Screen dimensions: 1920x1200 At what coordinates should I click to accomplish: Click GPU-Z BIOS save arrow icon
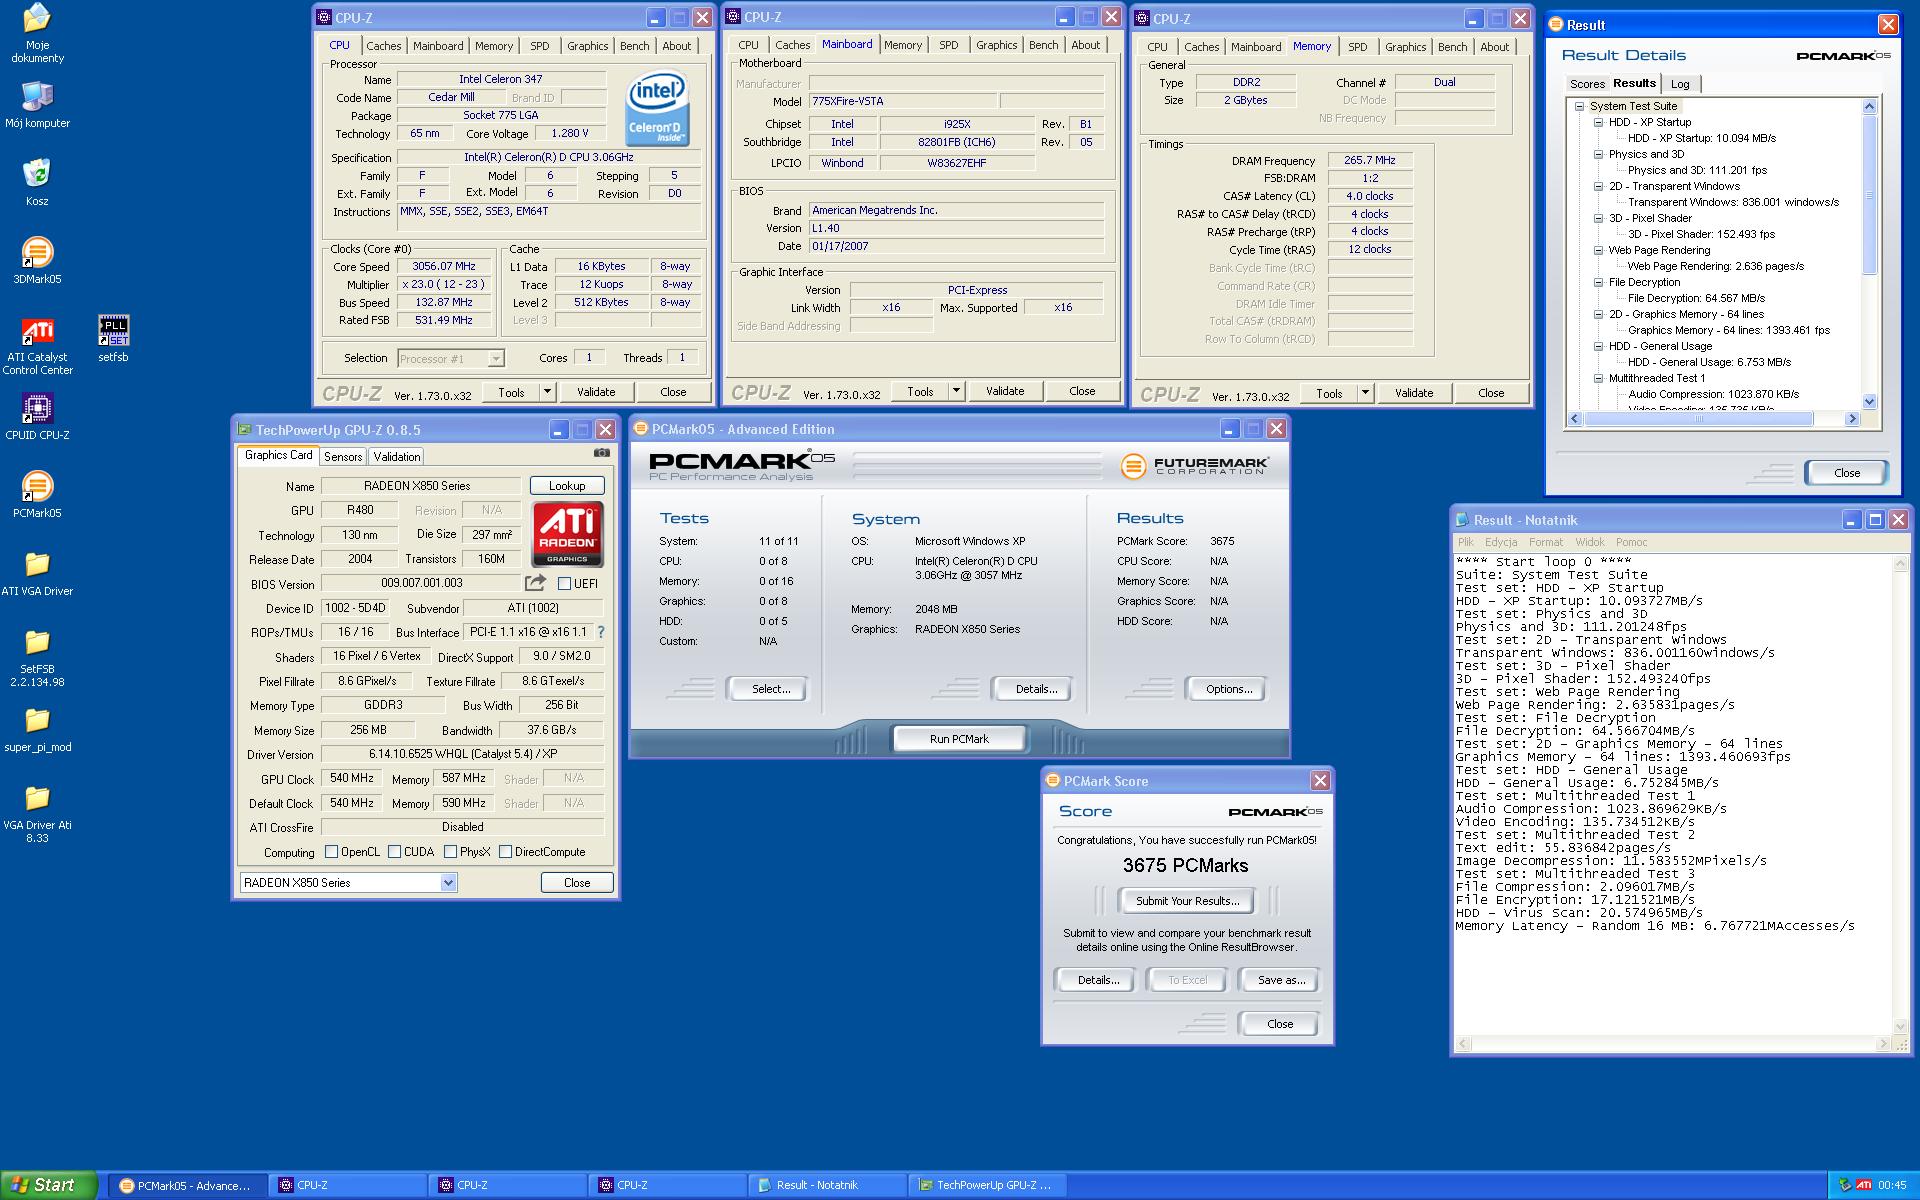536,582
